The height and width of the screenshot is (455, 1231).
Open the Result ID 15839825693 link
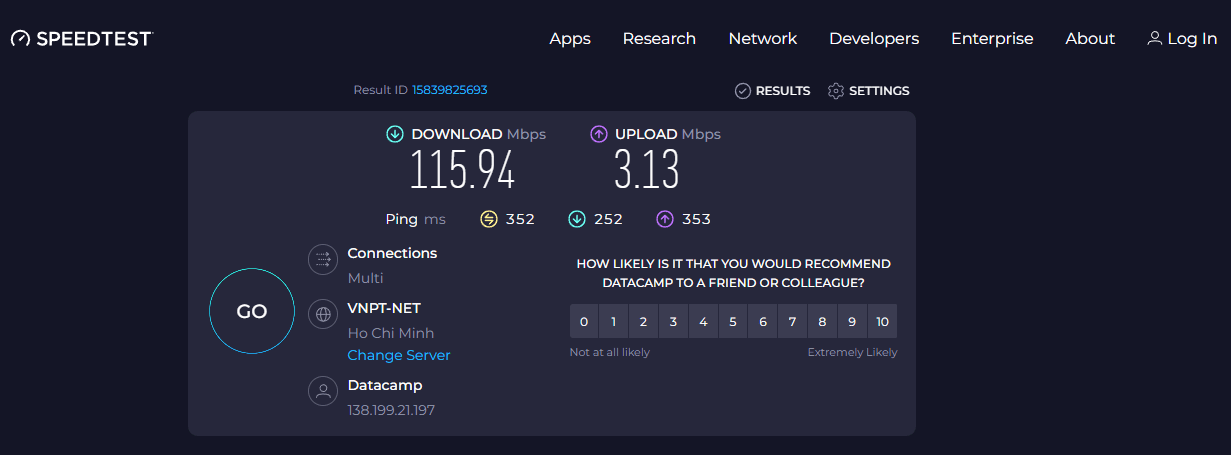(x=449, y=90)
